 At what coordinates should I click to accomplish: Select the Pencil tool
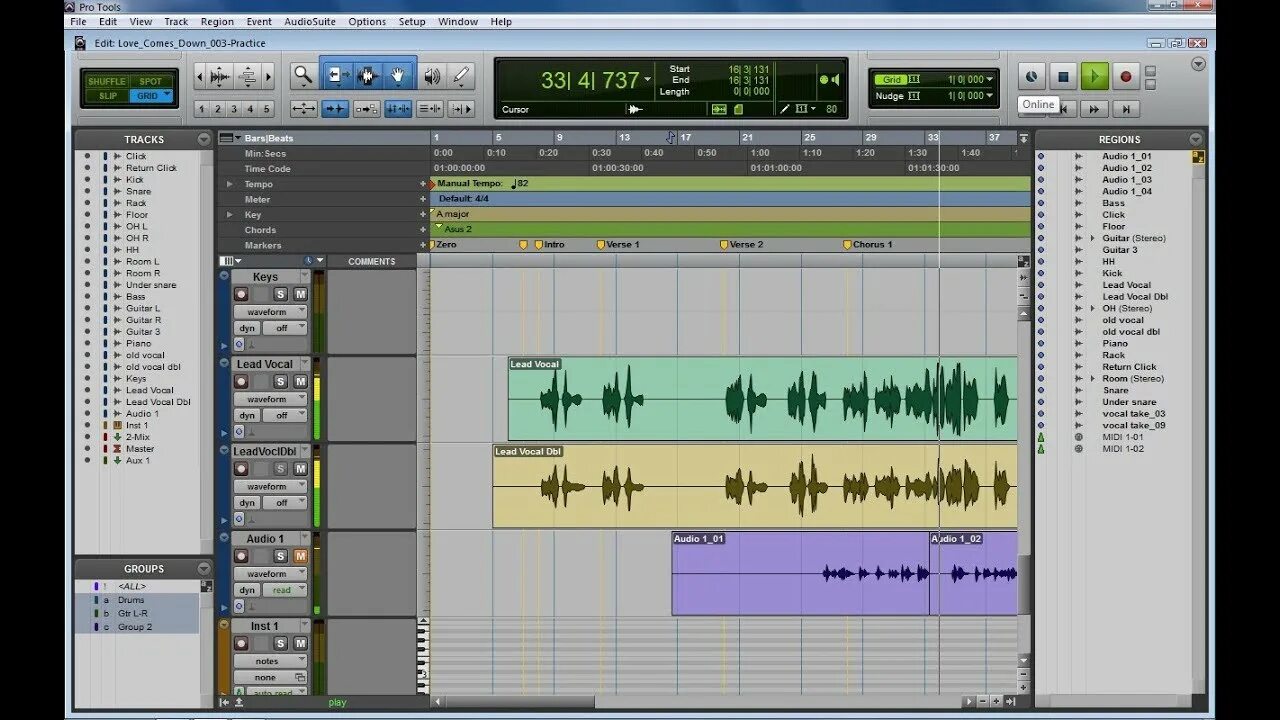(460, 75)
